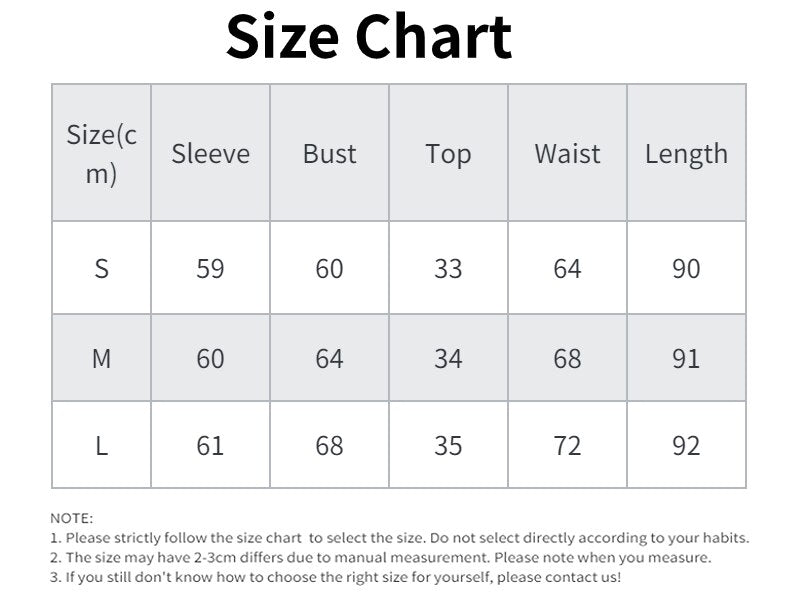This screenshot has height=600, width=800.
Task: Select sleeve value 61 for size L
Action: [210, 446]
